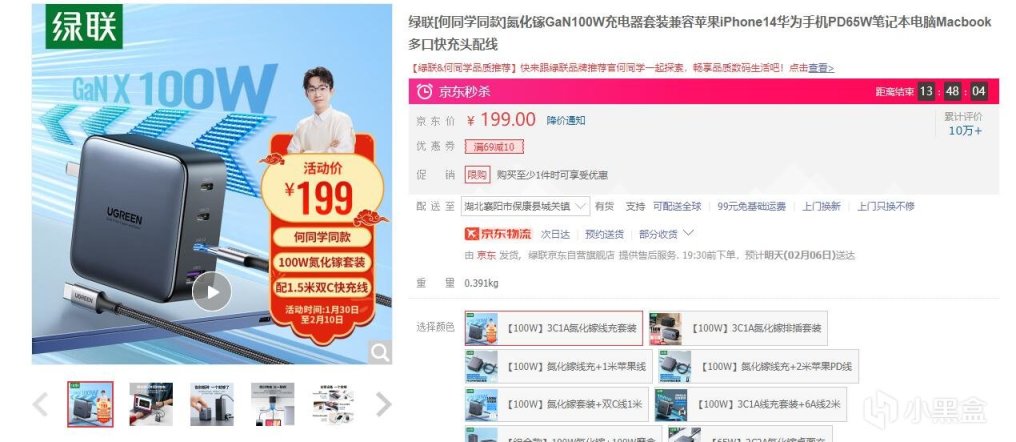Select the last thumbnail with accessories
Image resolution: width=1016 pixels, height=442 pixels.
[334, 404]
